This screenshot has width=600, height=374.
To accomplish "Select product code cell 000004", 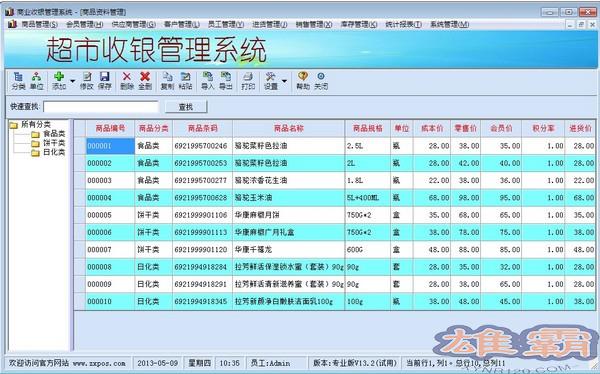I will coord(110,198).
